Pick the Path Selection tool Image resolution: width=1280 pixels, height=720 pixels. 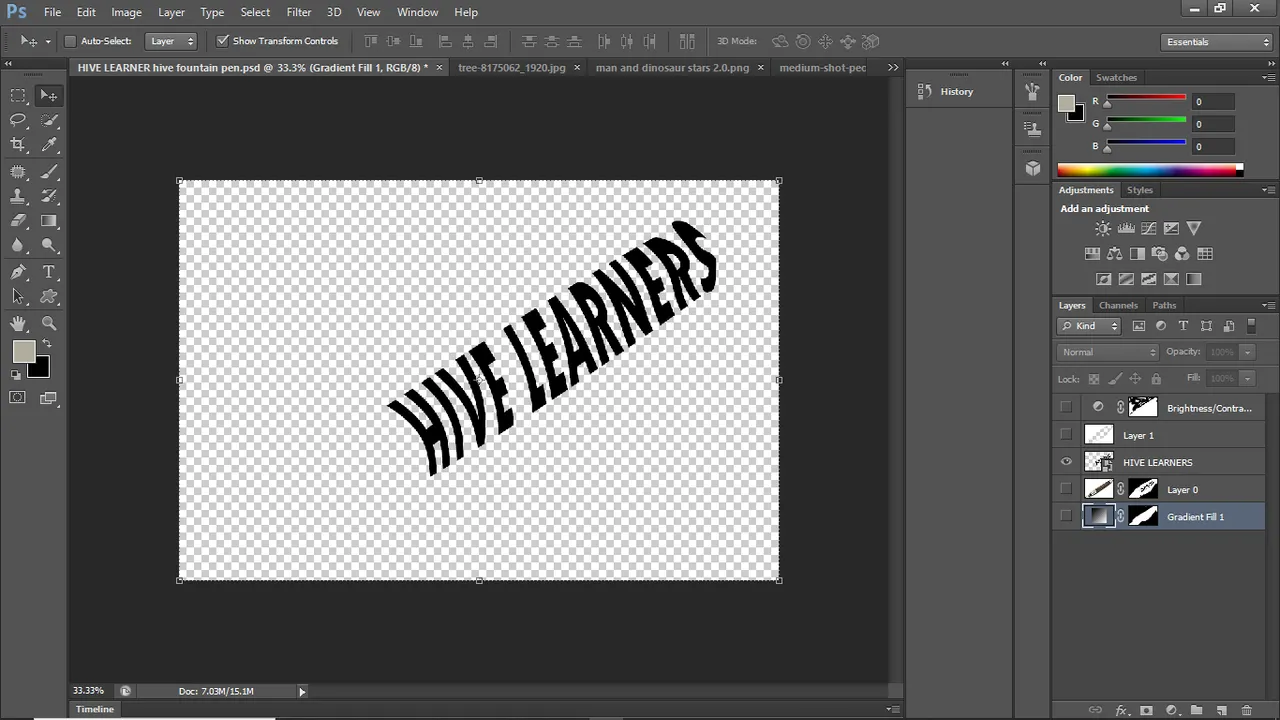18,297
